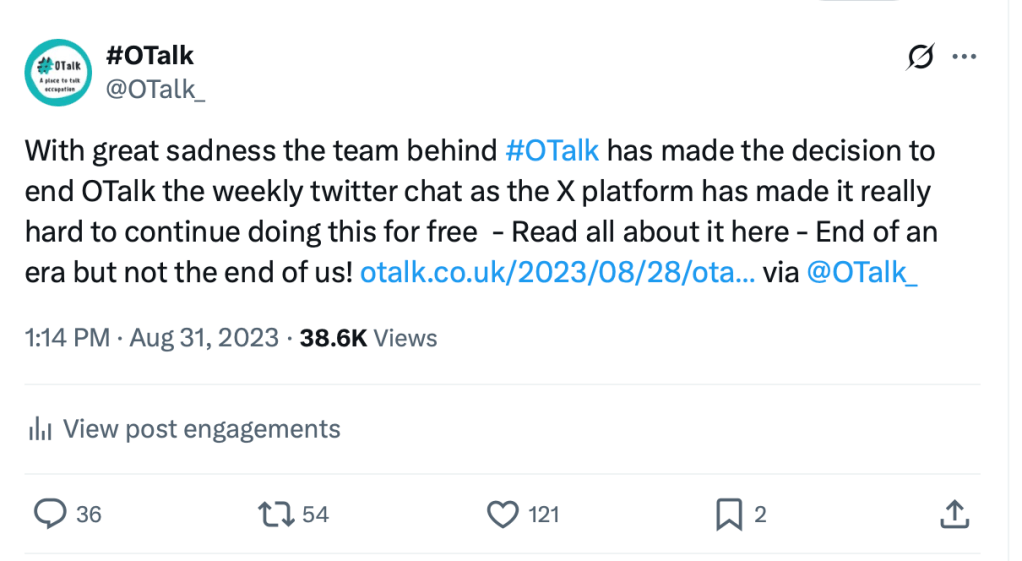1022x561 pixels.
Task: Click the #OTalk hashtag in tweet text
Action: pos(552,151)
